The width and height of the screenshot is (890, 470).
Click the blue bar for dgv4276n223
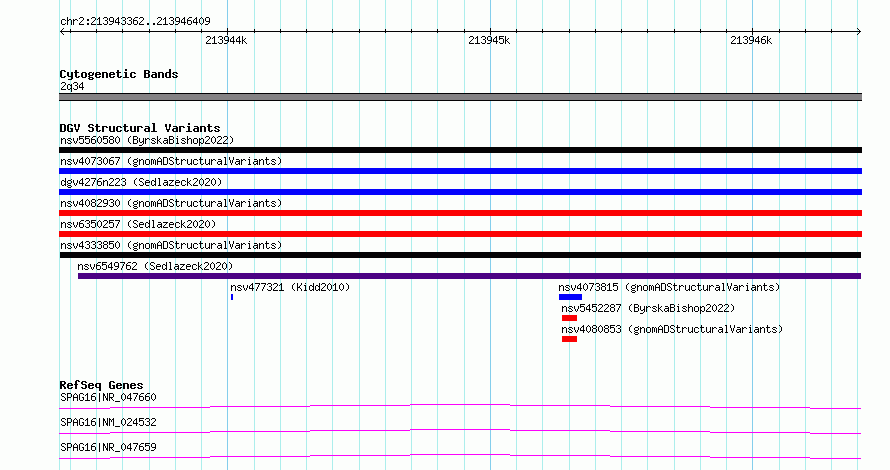460,192
